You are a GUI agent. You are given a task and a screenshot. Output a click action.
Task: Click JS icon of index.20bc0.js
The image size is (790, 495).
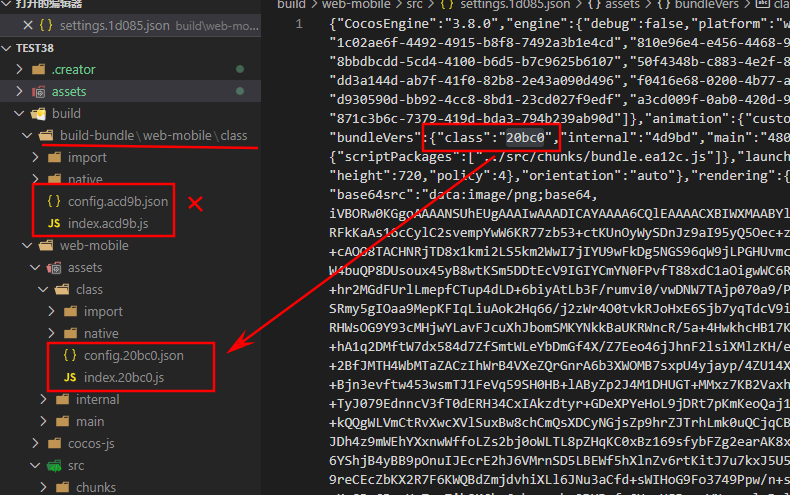[70, 378]
